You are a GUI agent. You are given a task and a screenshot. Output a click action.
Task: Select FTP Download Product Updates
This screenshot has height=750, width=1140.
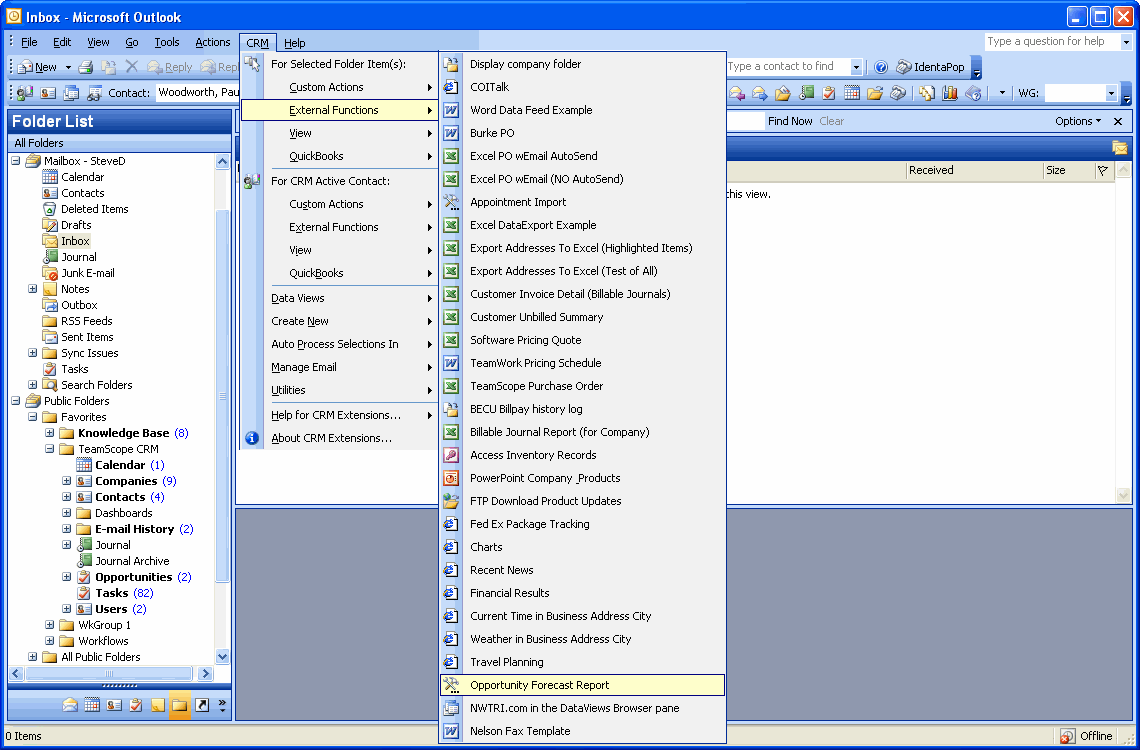click(x=582, y=501)
